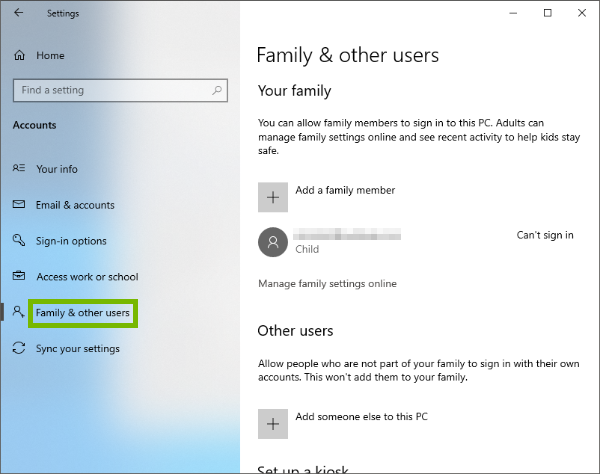The height and width of the screenshot is (474, 600).
Task: Go back using the arrow icon
Action: tap(18, 13)
